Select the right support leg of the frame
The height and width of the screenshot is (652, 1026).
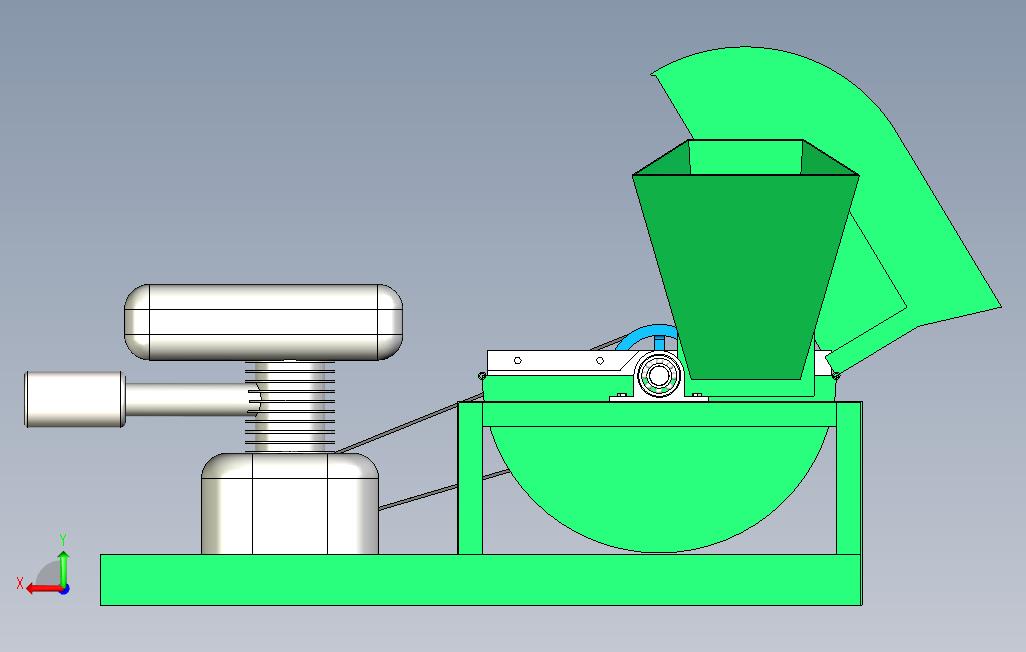849,479
